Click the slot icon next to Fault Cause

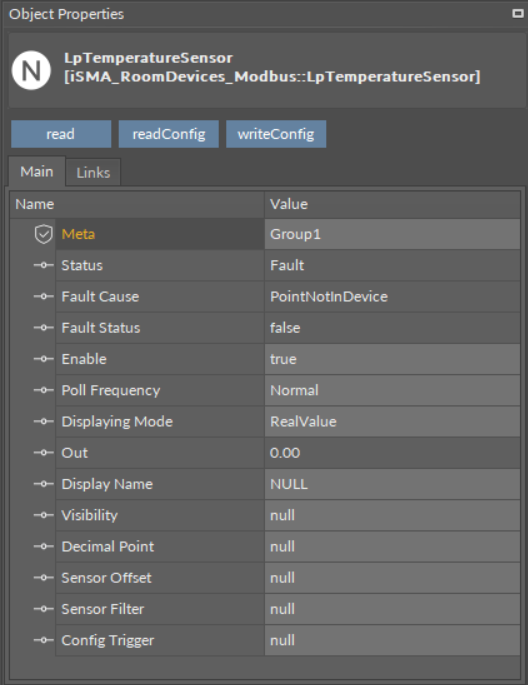pyautogui.click(x=44, y=297)
